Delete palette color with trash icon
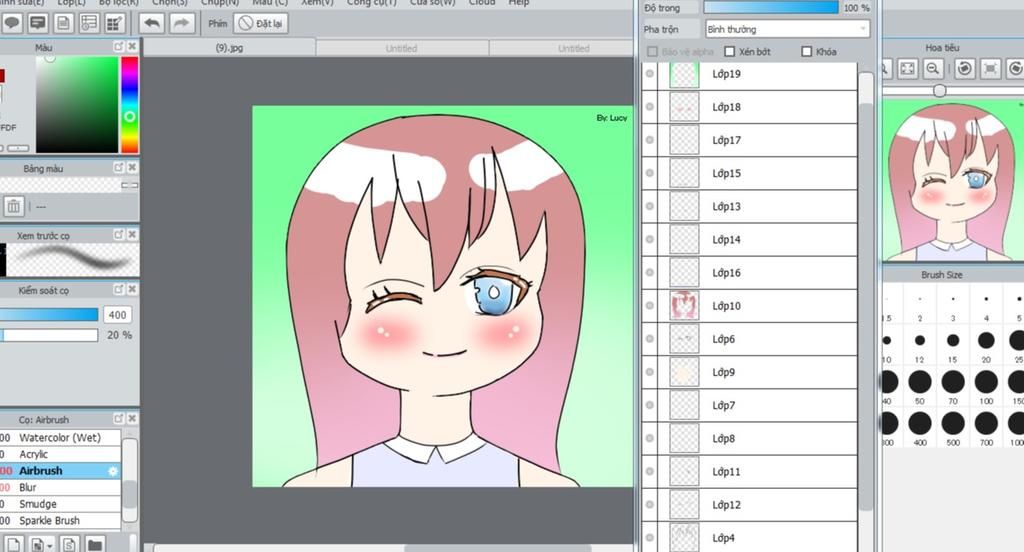Image resolution: width=1024 pixels, height=552 pixels. click(13, 206)
